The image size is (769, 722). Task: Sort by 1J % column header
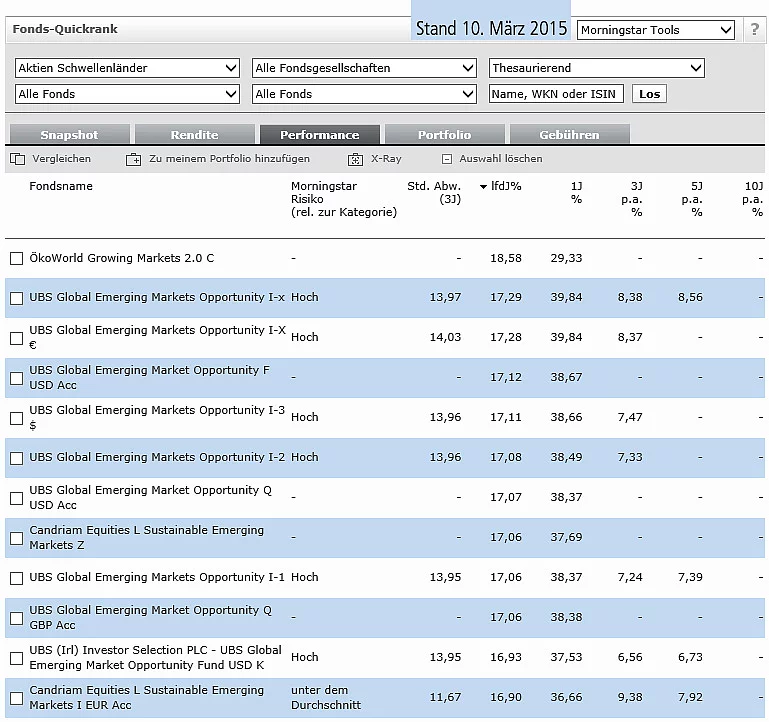(x=576, y=192)
